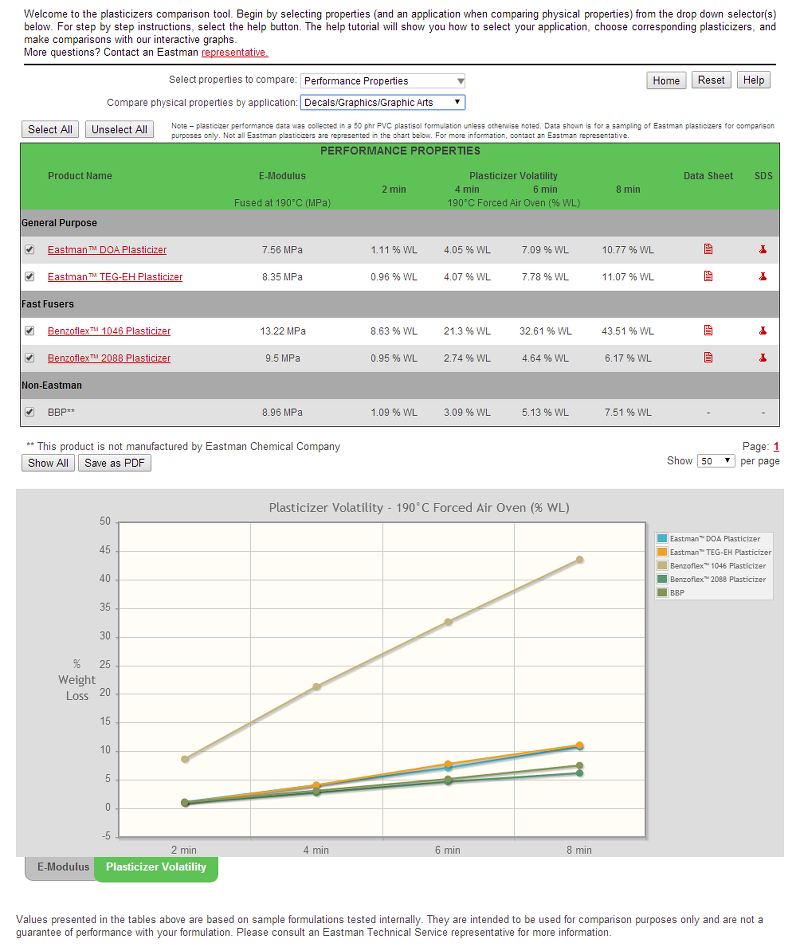Click Benzoflex 2088 Plasticizer legend color swatch
The width and height of the screenshot is (800, 947).
click(x=662, y=579)
